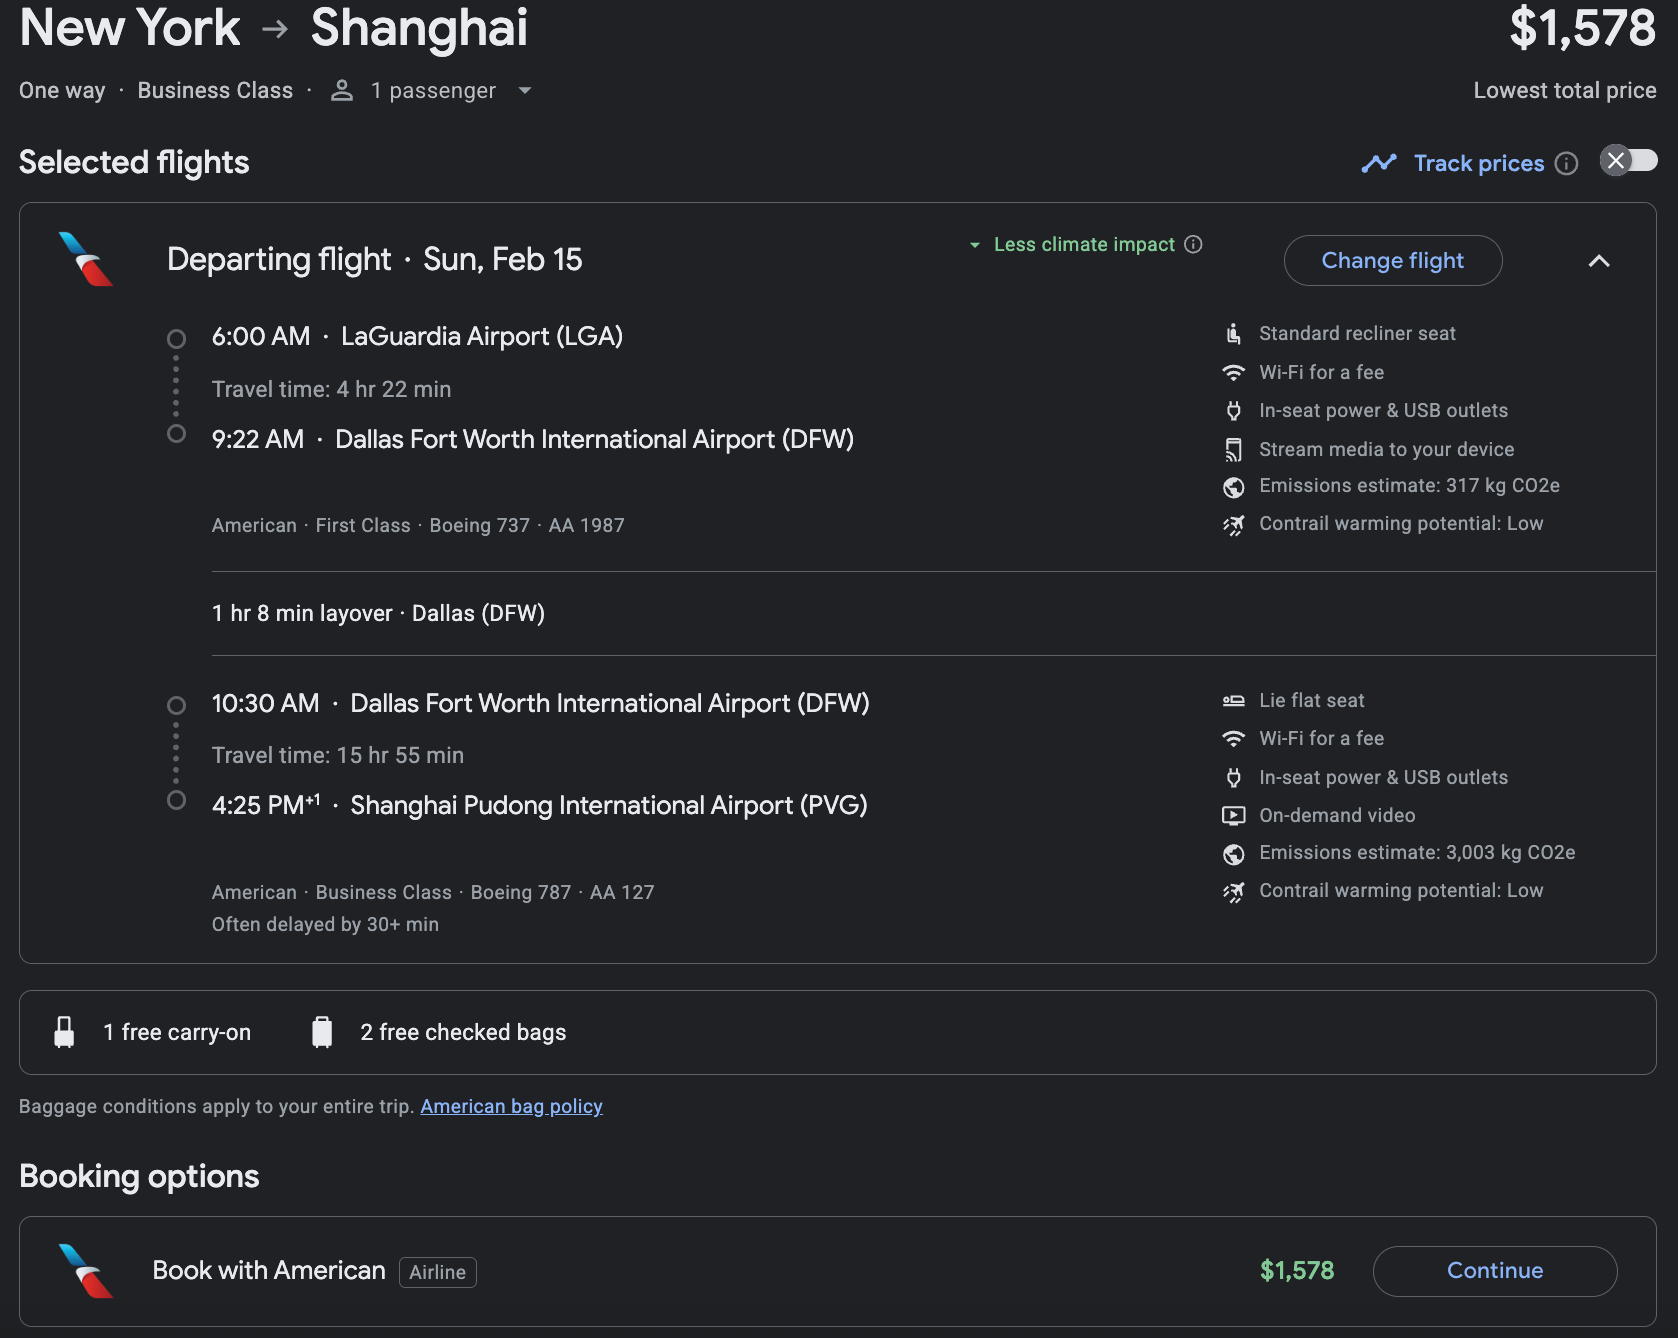
Task: Click the Stream media to your device icon
Action: pos(1233,450)
